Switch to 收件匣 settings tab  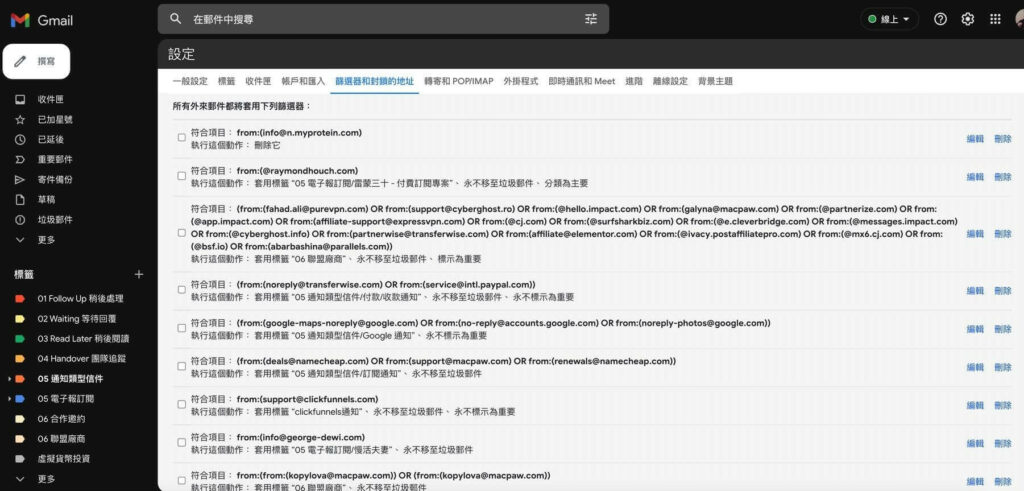(x=258, y=82)
